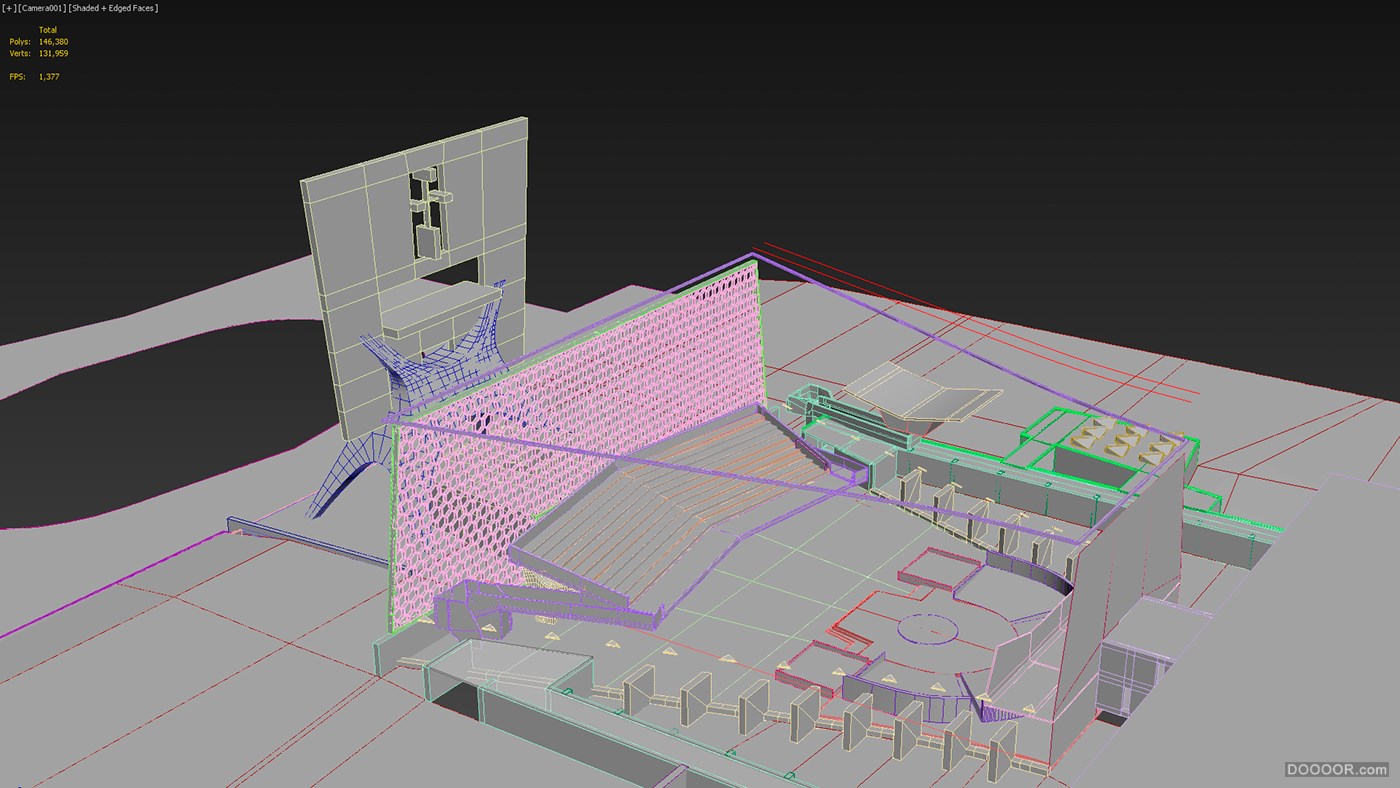The width and height of the screenshot is (1400, 788).
Task: Click the Verts count value 131,959
Action: 53,53
